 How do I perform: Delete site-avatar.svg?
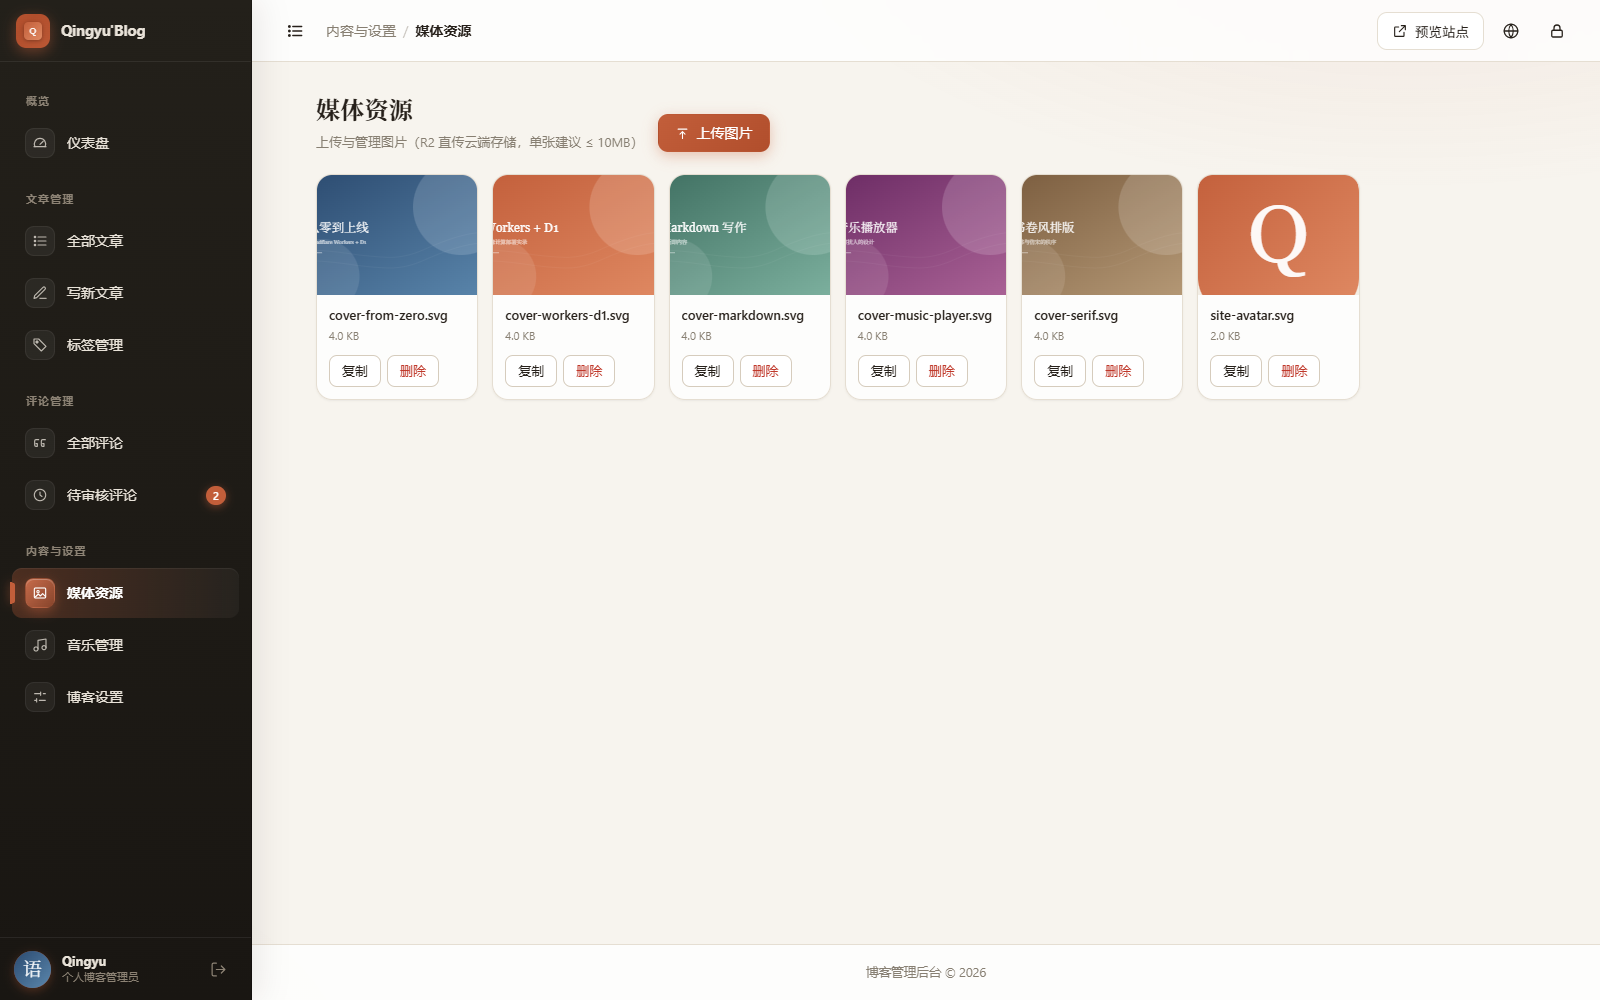pyautogui.click(x=1294, y=371)
